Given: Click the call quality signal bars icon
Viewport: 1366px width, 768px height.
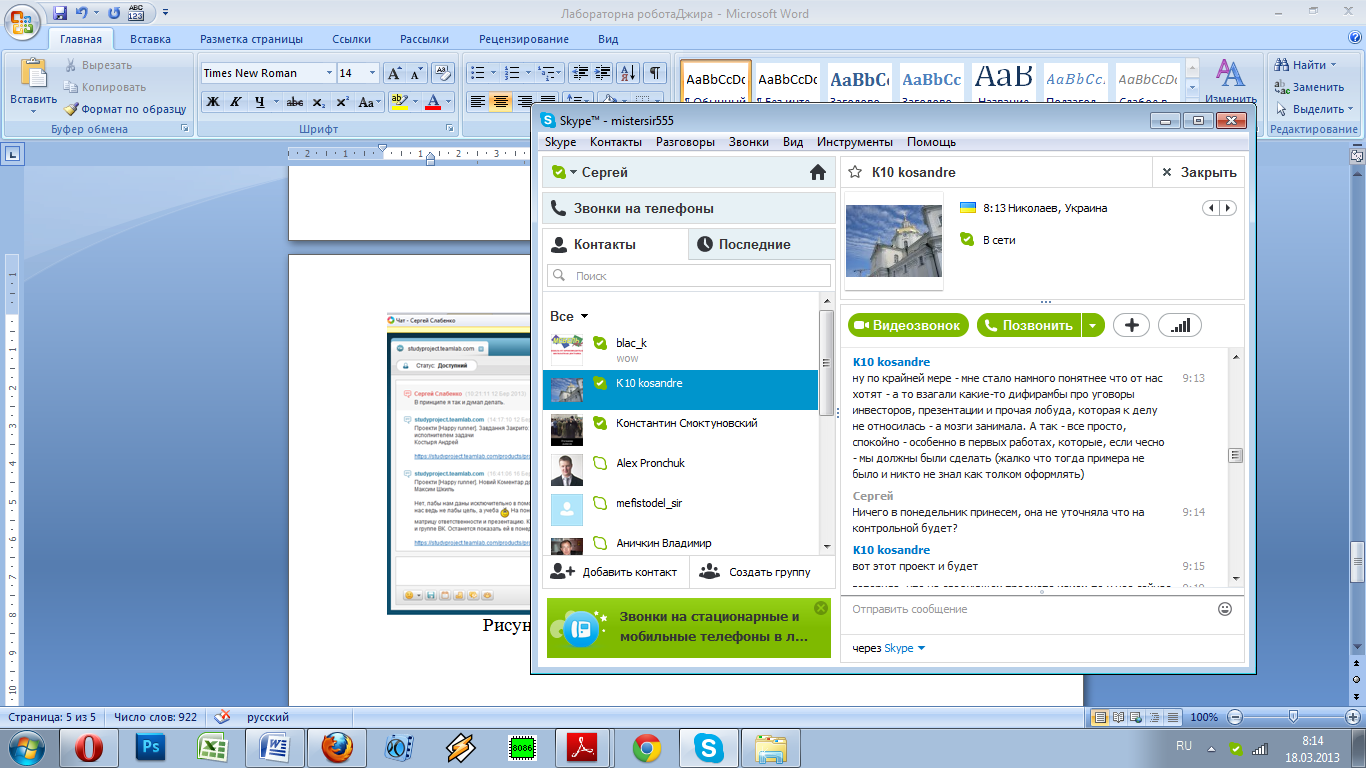Looking at the screenshot, I should click(x=1180, y=325).
